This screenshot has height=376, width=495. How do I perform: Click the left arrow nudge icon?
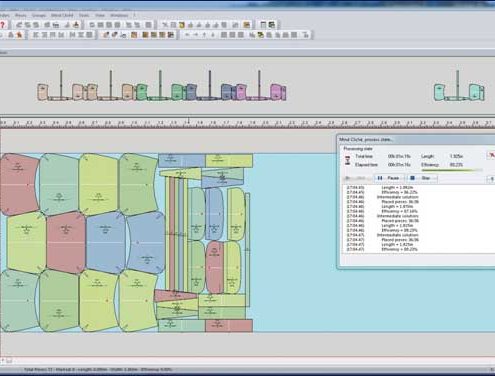[x=187, y=35]
